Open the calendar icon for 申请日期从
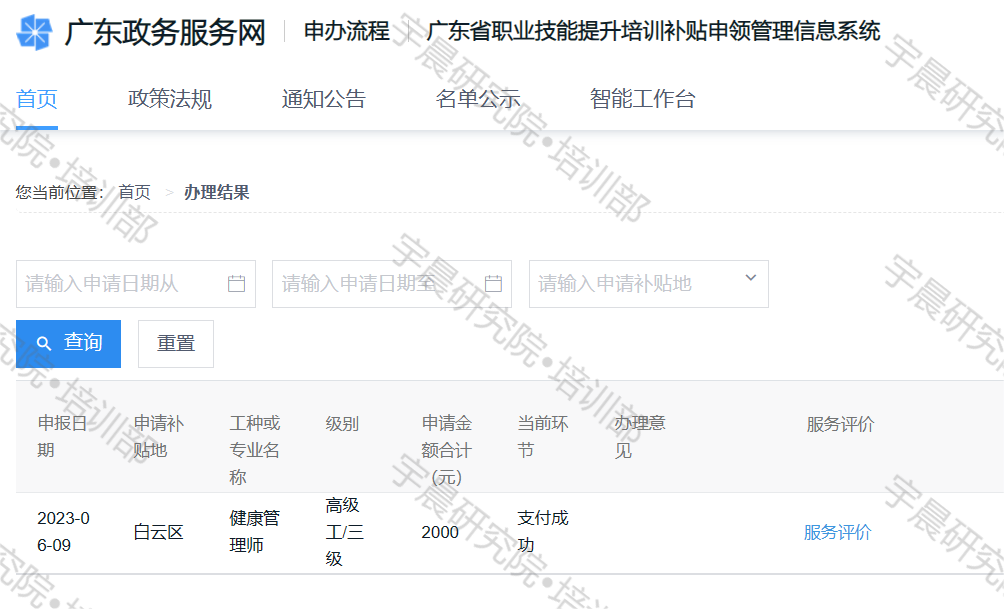This screenshot has height=609, width=1004. pos(236,284)
